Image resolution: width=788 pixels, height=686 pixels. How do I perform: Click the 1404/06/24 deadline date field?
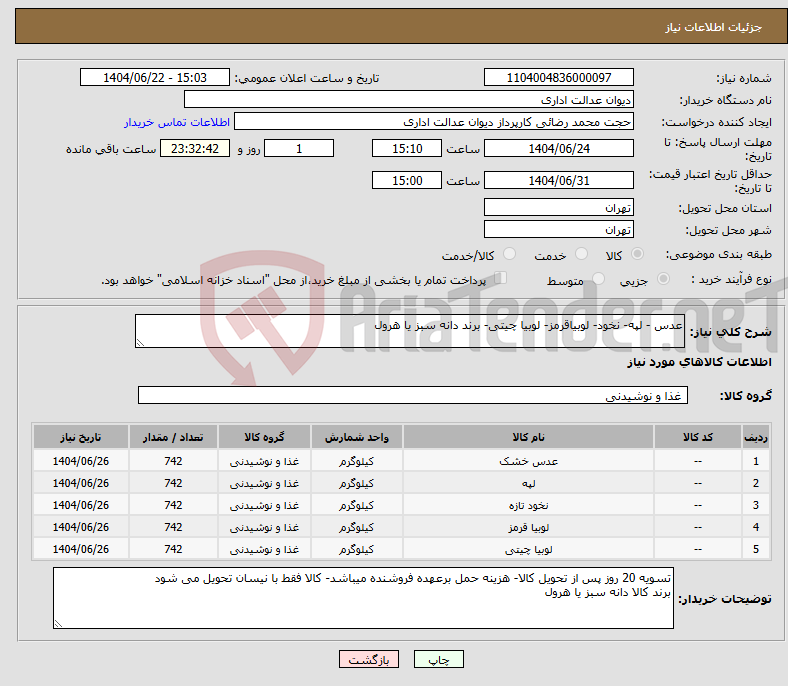click(x=558, y=148)
